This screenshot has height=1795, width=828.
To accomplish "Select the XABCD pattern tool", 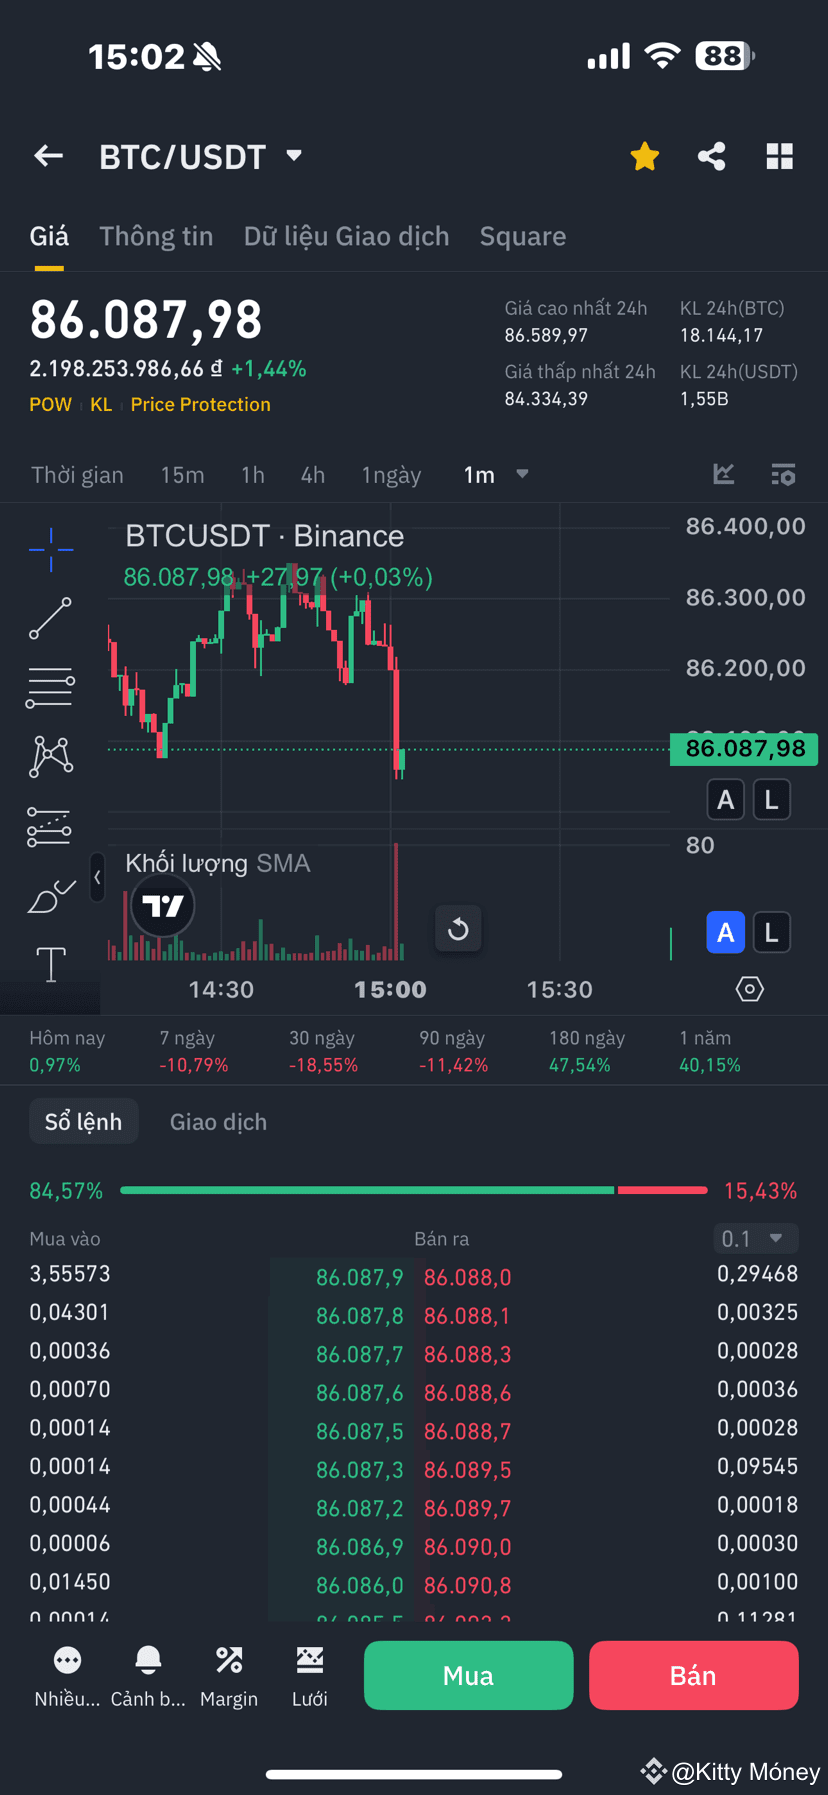I will click(51, 757).
